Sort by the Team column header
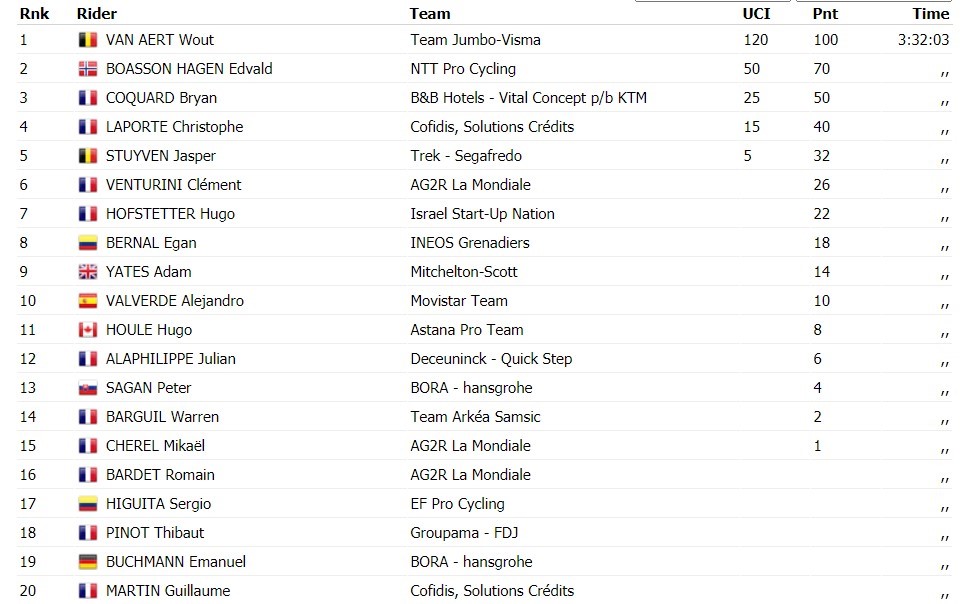 coord(430,14)
